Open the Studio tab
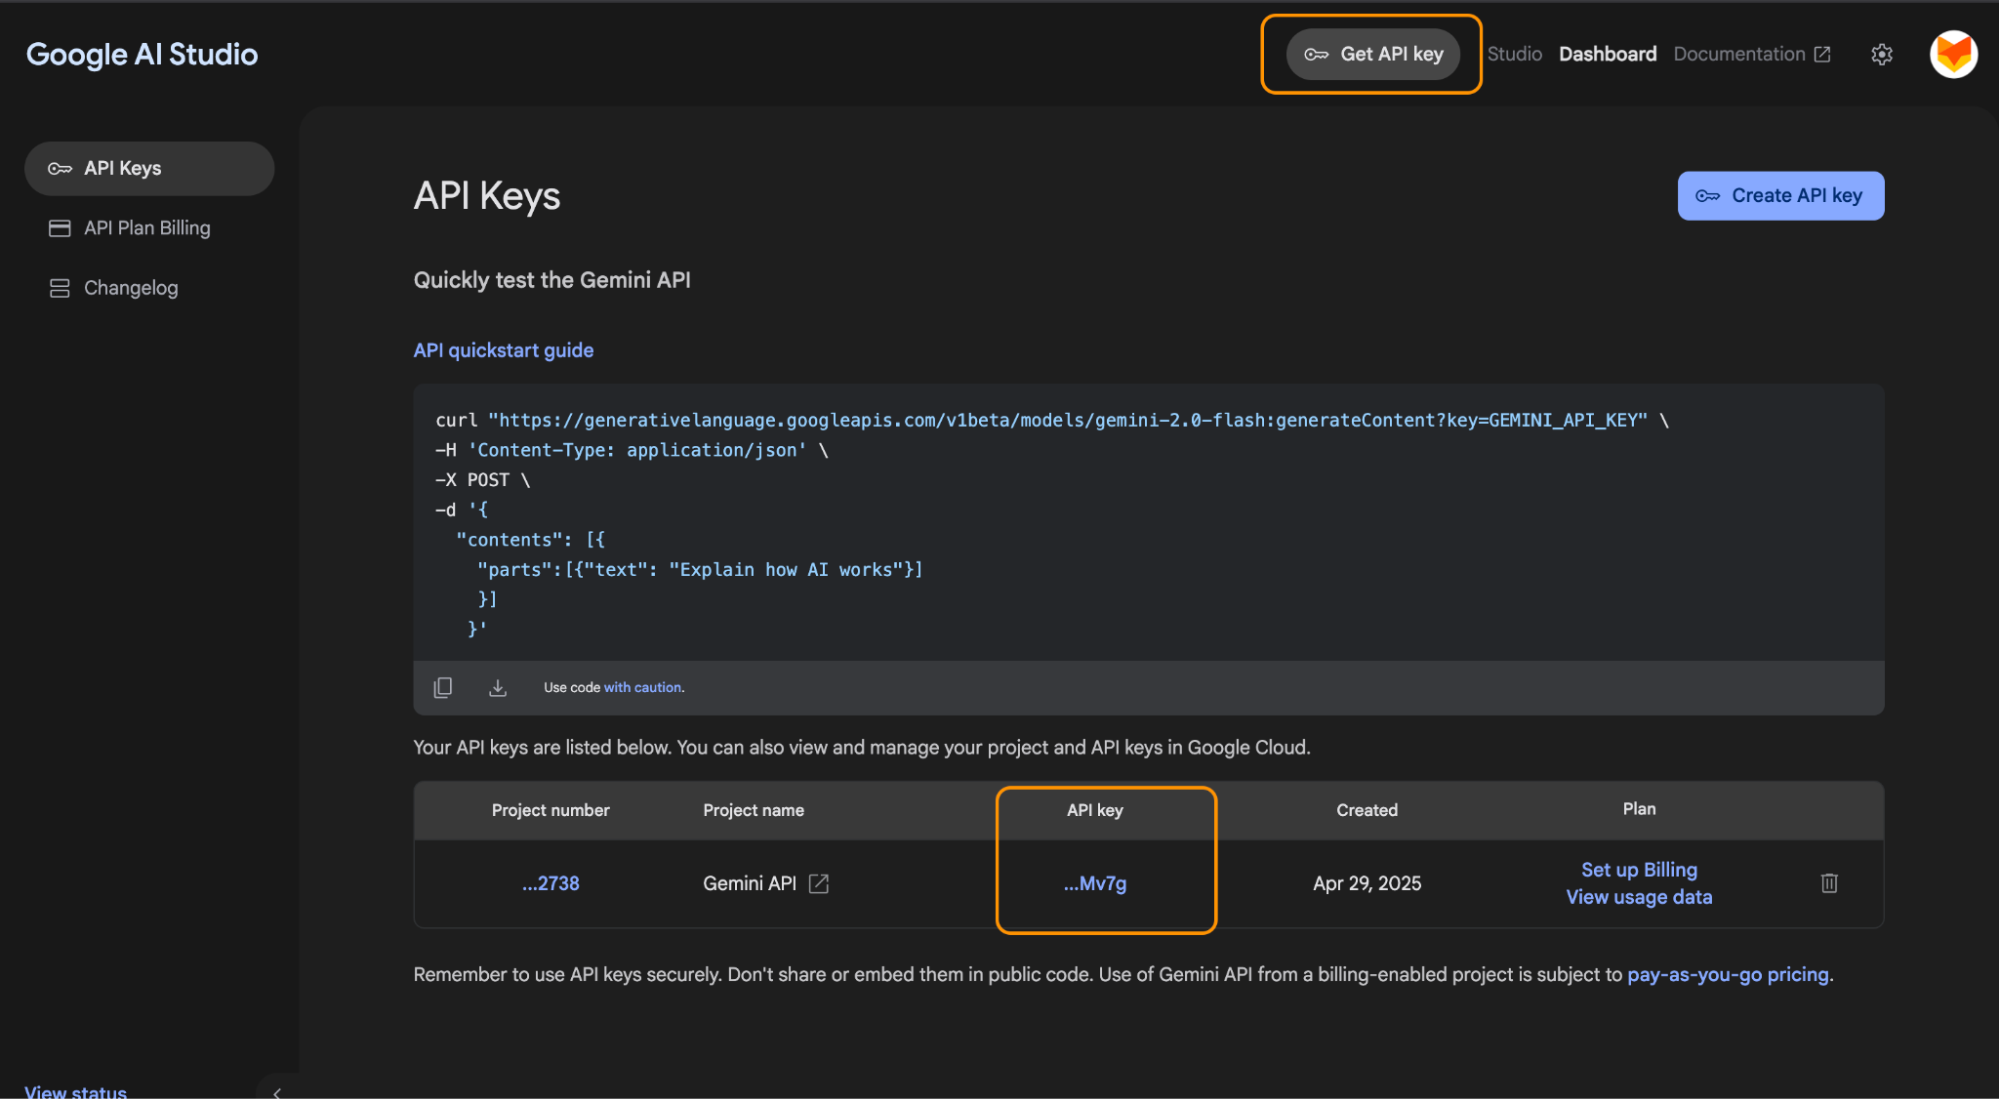 [x=1514, y=54]
